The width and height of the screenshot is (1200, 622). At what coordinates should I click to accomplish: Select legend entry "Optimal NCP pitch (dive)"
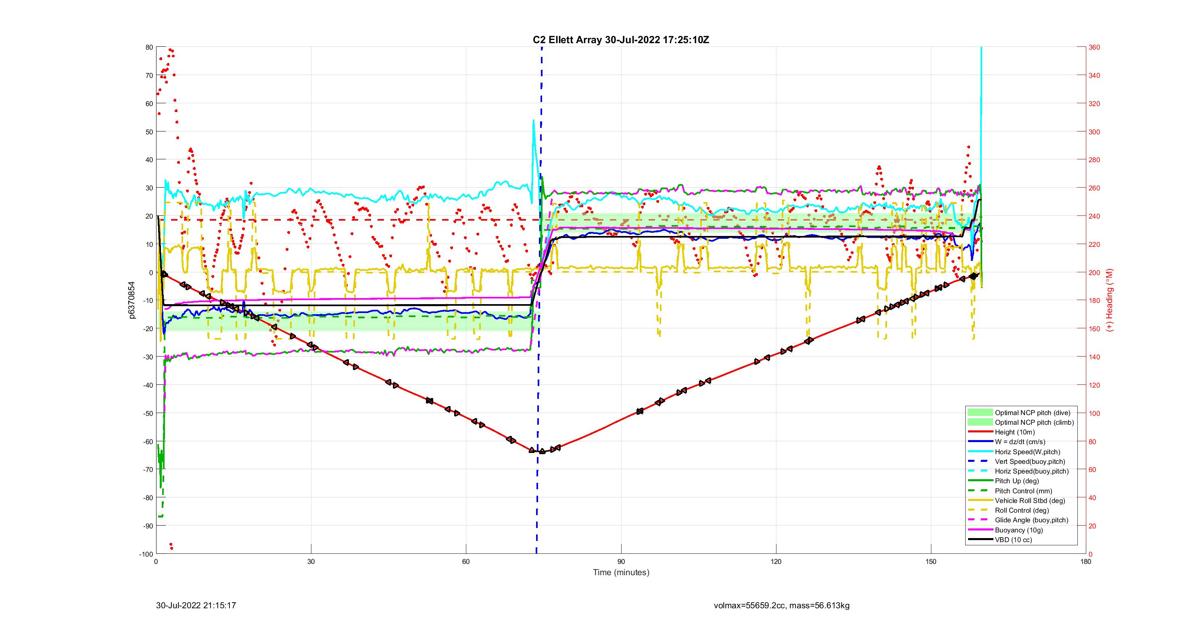(1033, 412)
